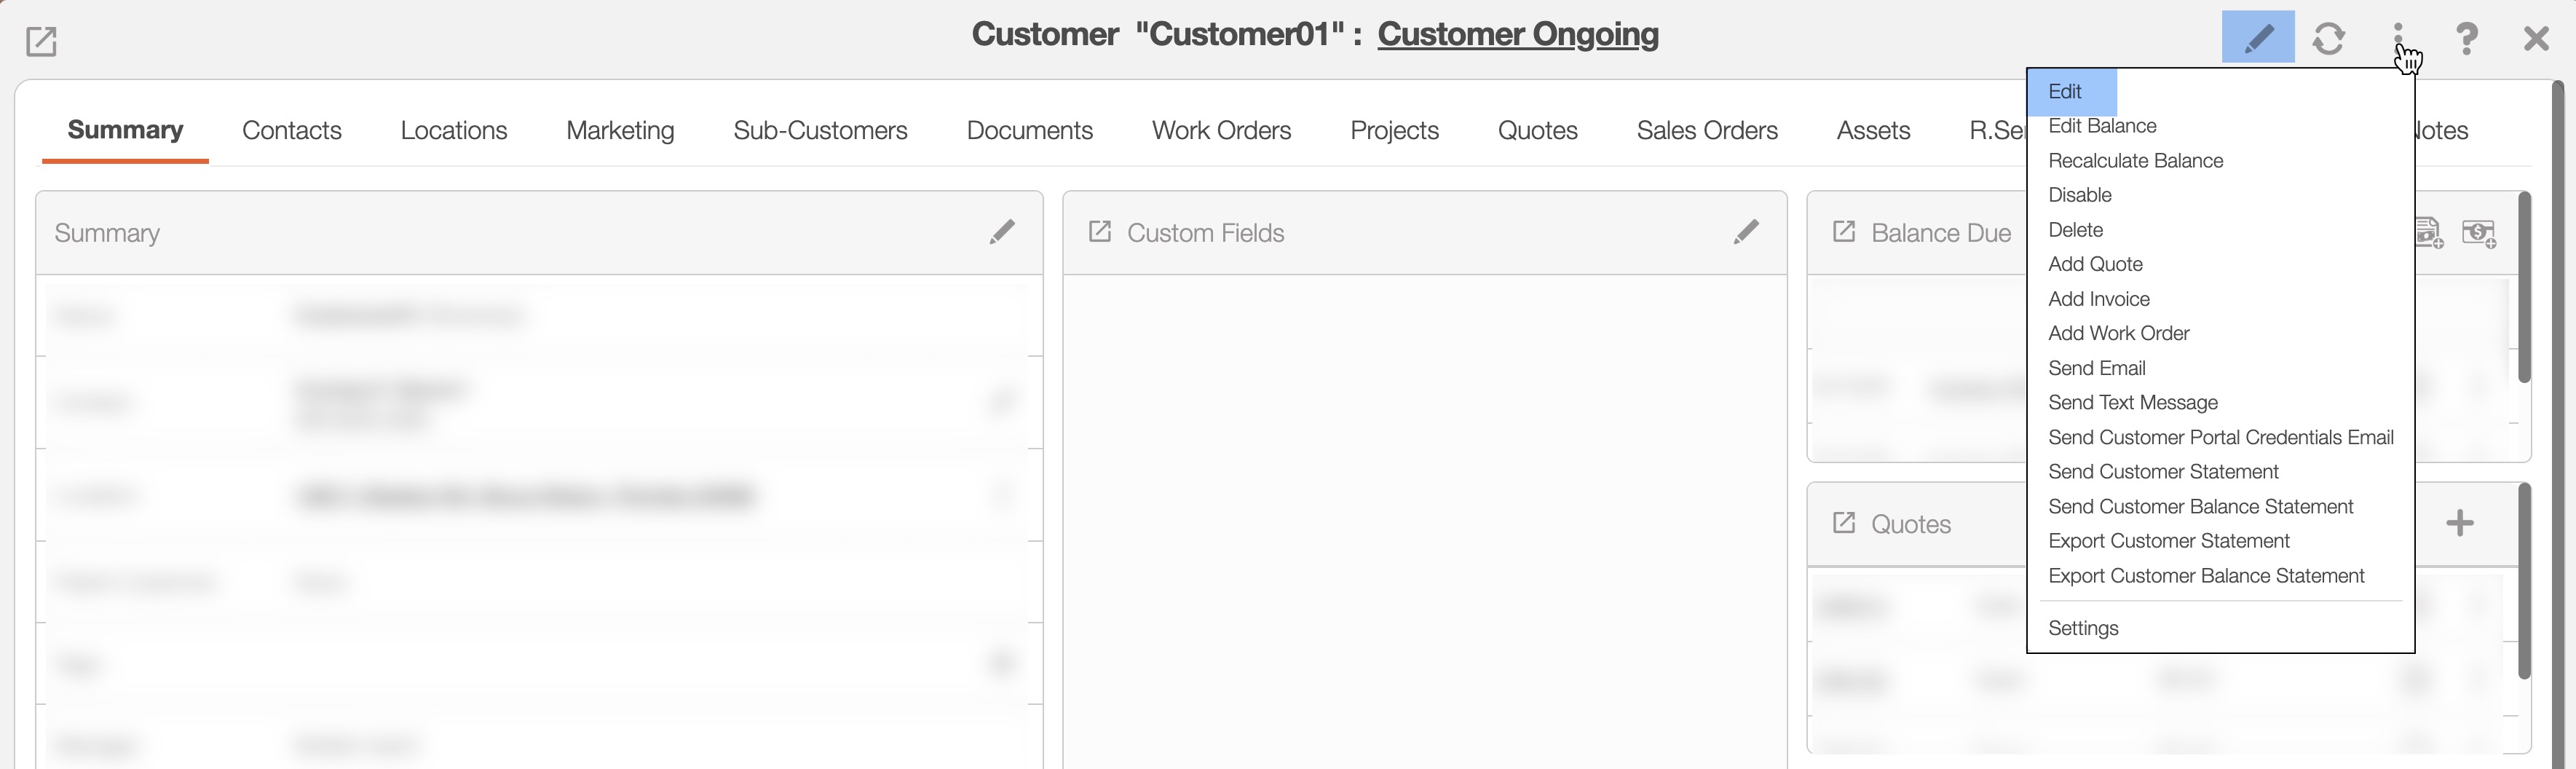The width and height of the screenshot is (2576, 769).
Task: Click the refresh icon in header
Action: tap(2329, 38)
